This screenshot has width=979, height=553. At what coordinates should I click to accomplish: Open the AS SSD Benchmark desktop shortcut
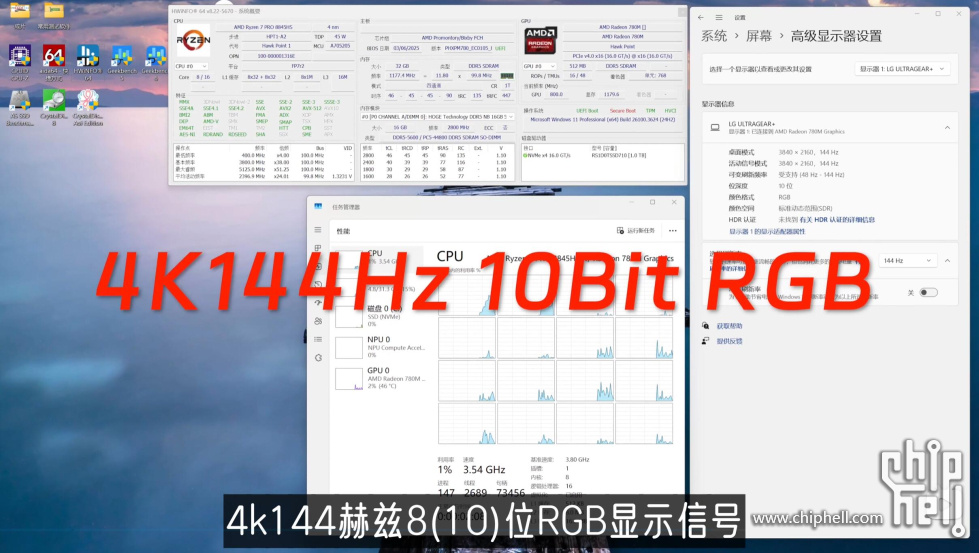coord(19,107)
